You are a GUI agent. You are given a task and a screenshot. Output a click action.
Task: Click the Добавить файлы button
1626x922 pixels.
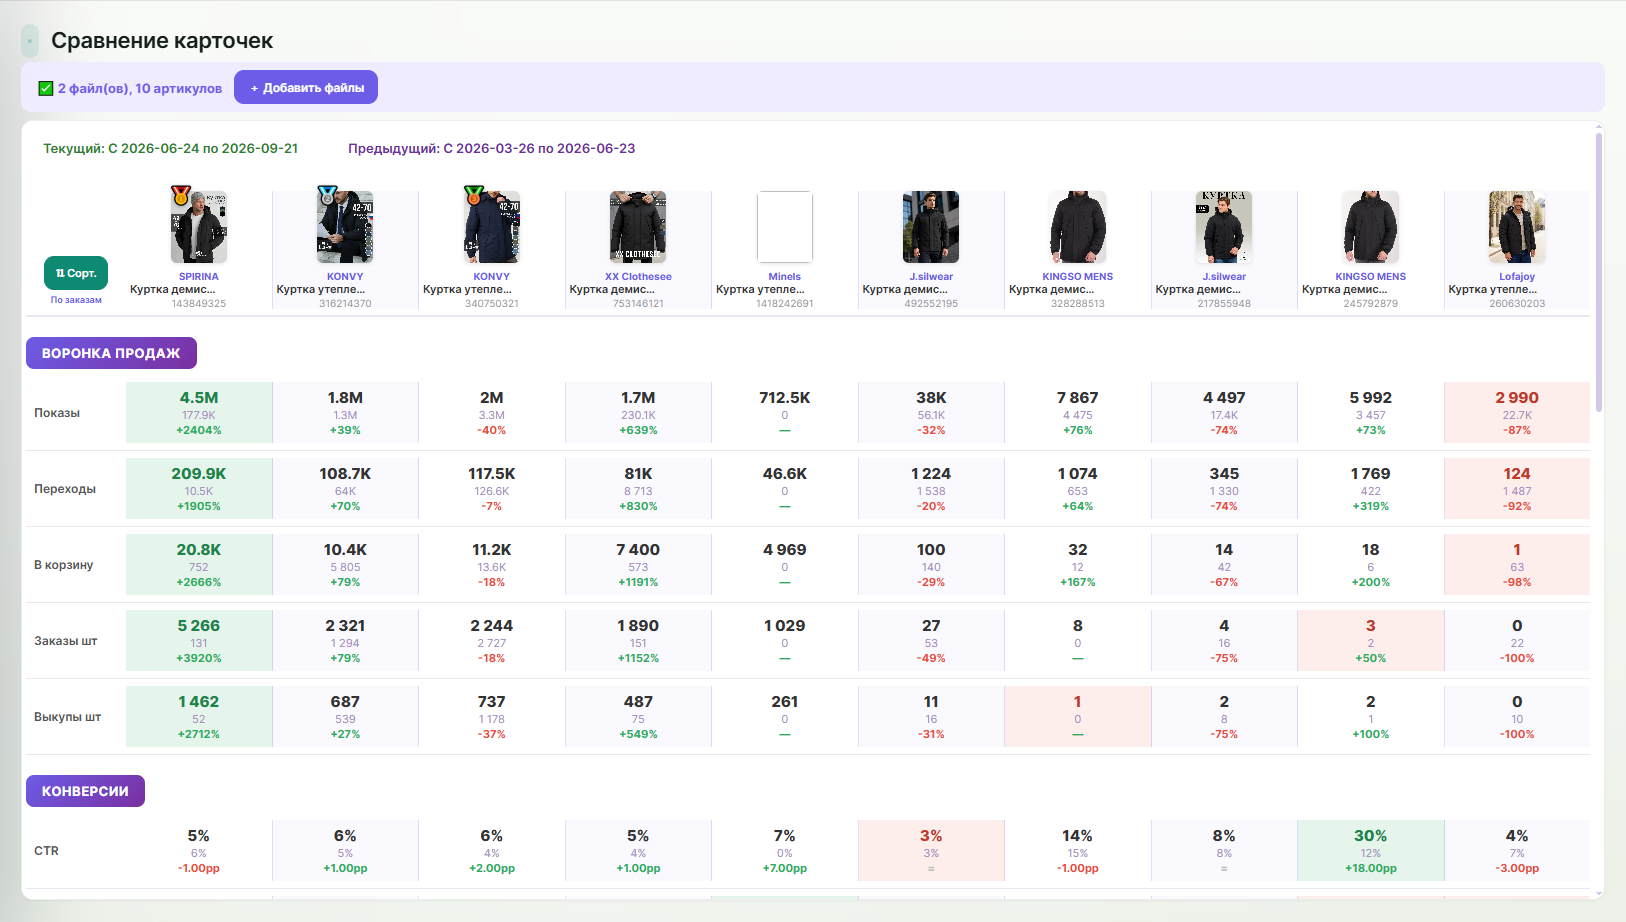point(306,87)
